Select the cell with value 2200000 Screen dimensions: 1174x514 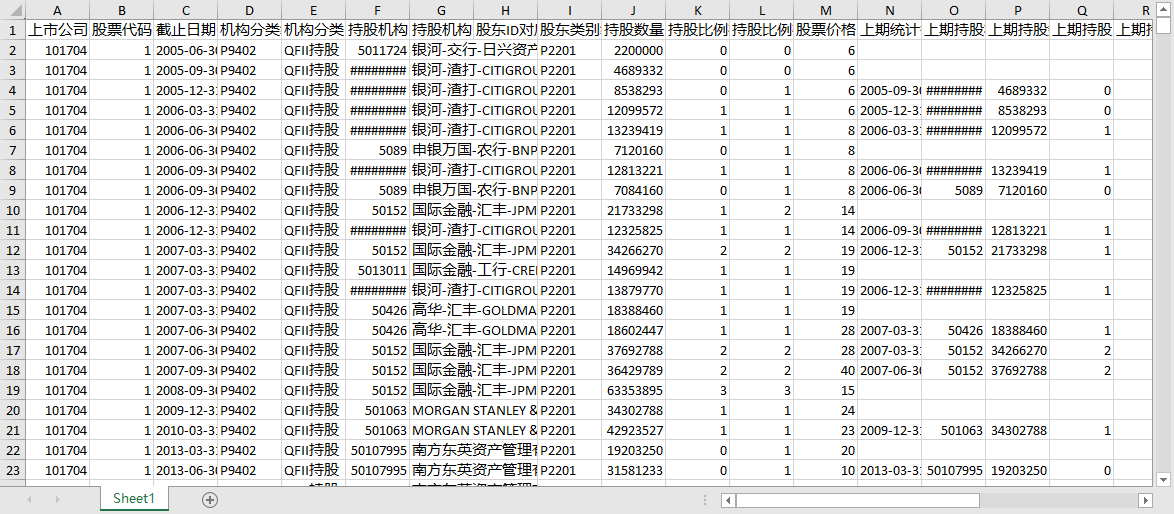(633, 51)
